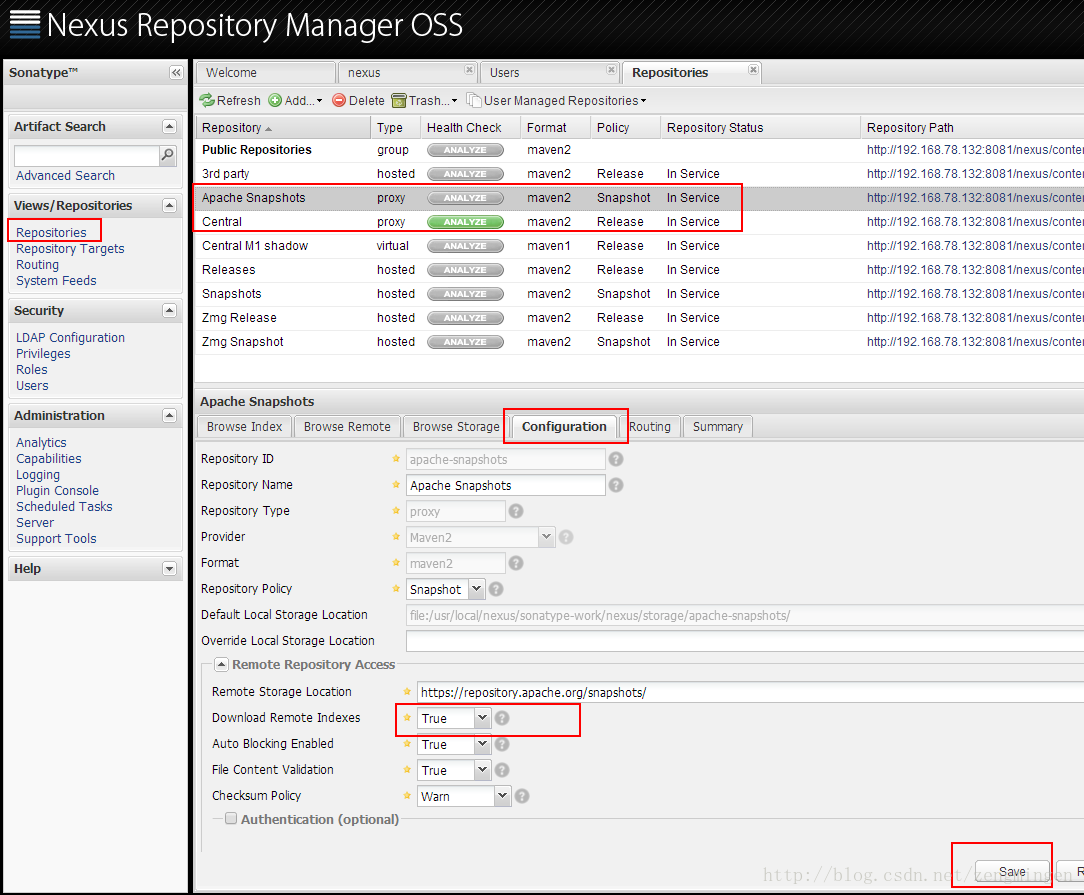Open Scheduled Tasks link
This screenshot has height=895, width=1084.
point(64,507)
